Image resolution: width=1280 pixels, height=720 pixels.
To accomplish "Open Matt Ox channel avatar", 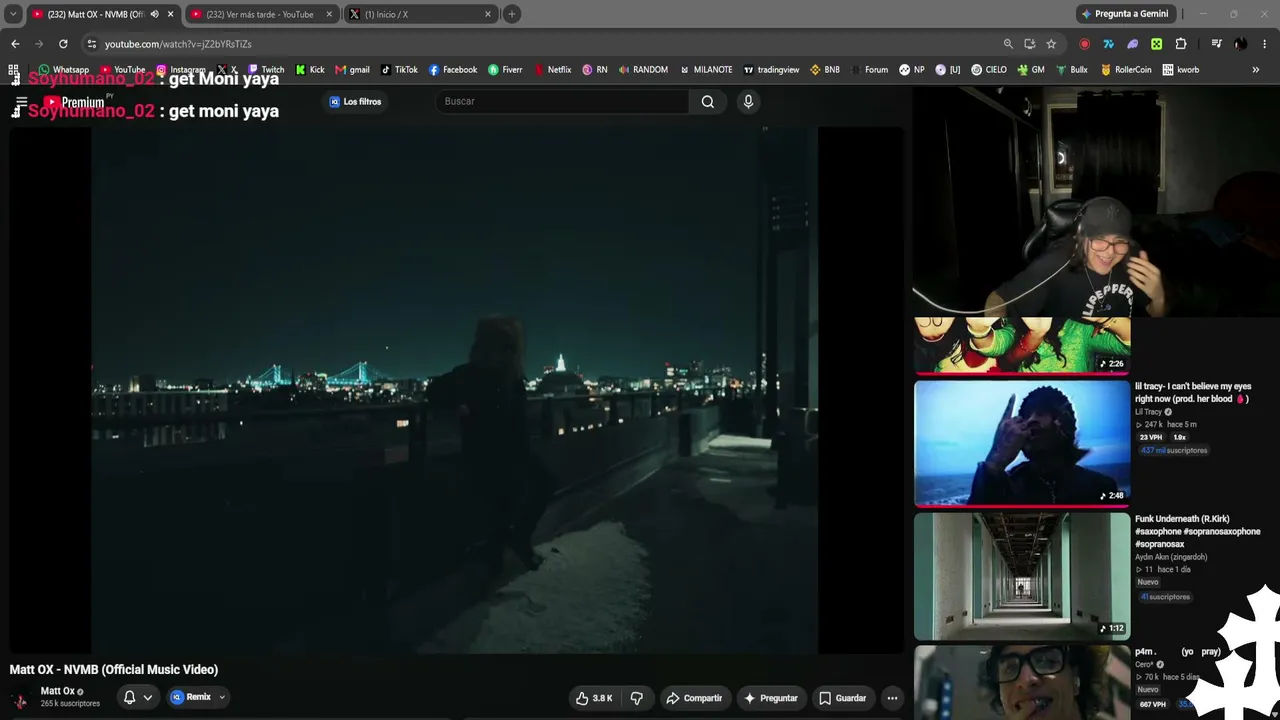I will (20, 698).
